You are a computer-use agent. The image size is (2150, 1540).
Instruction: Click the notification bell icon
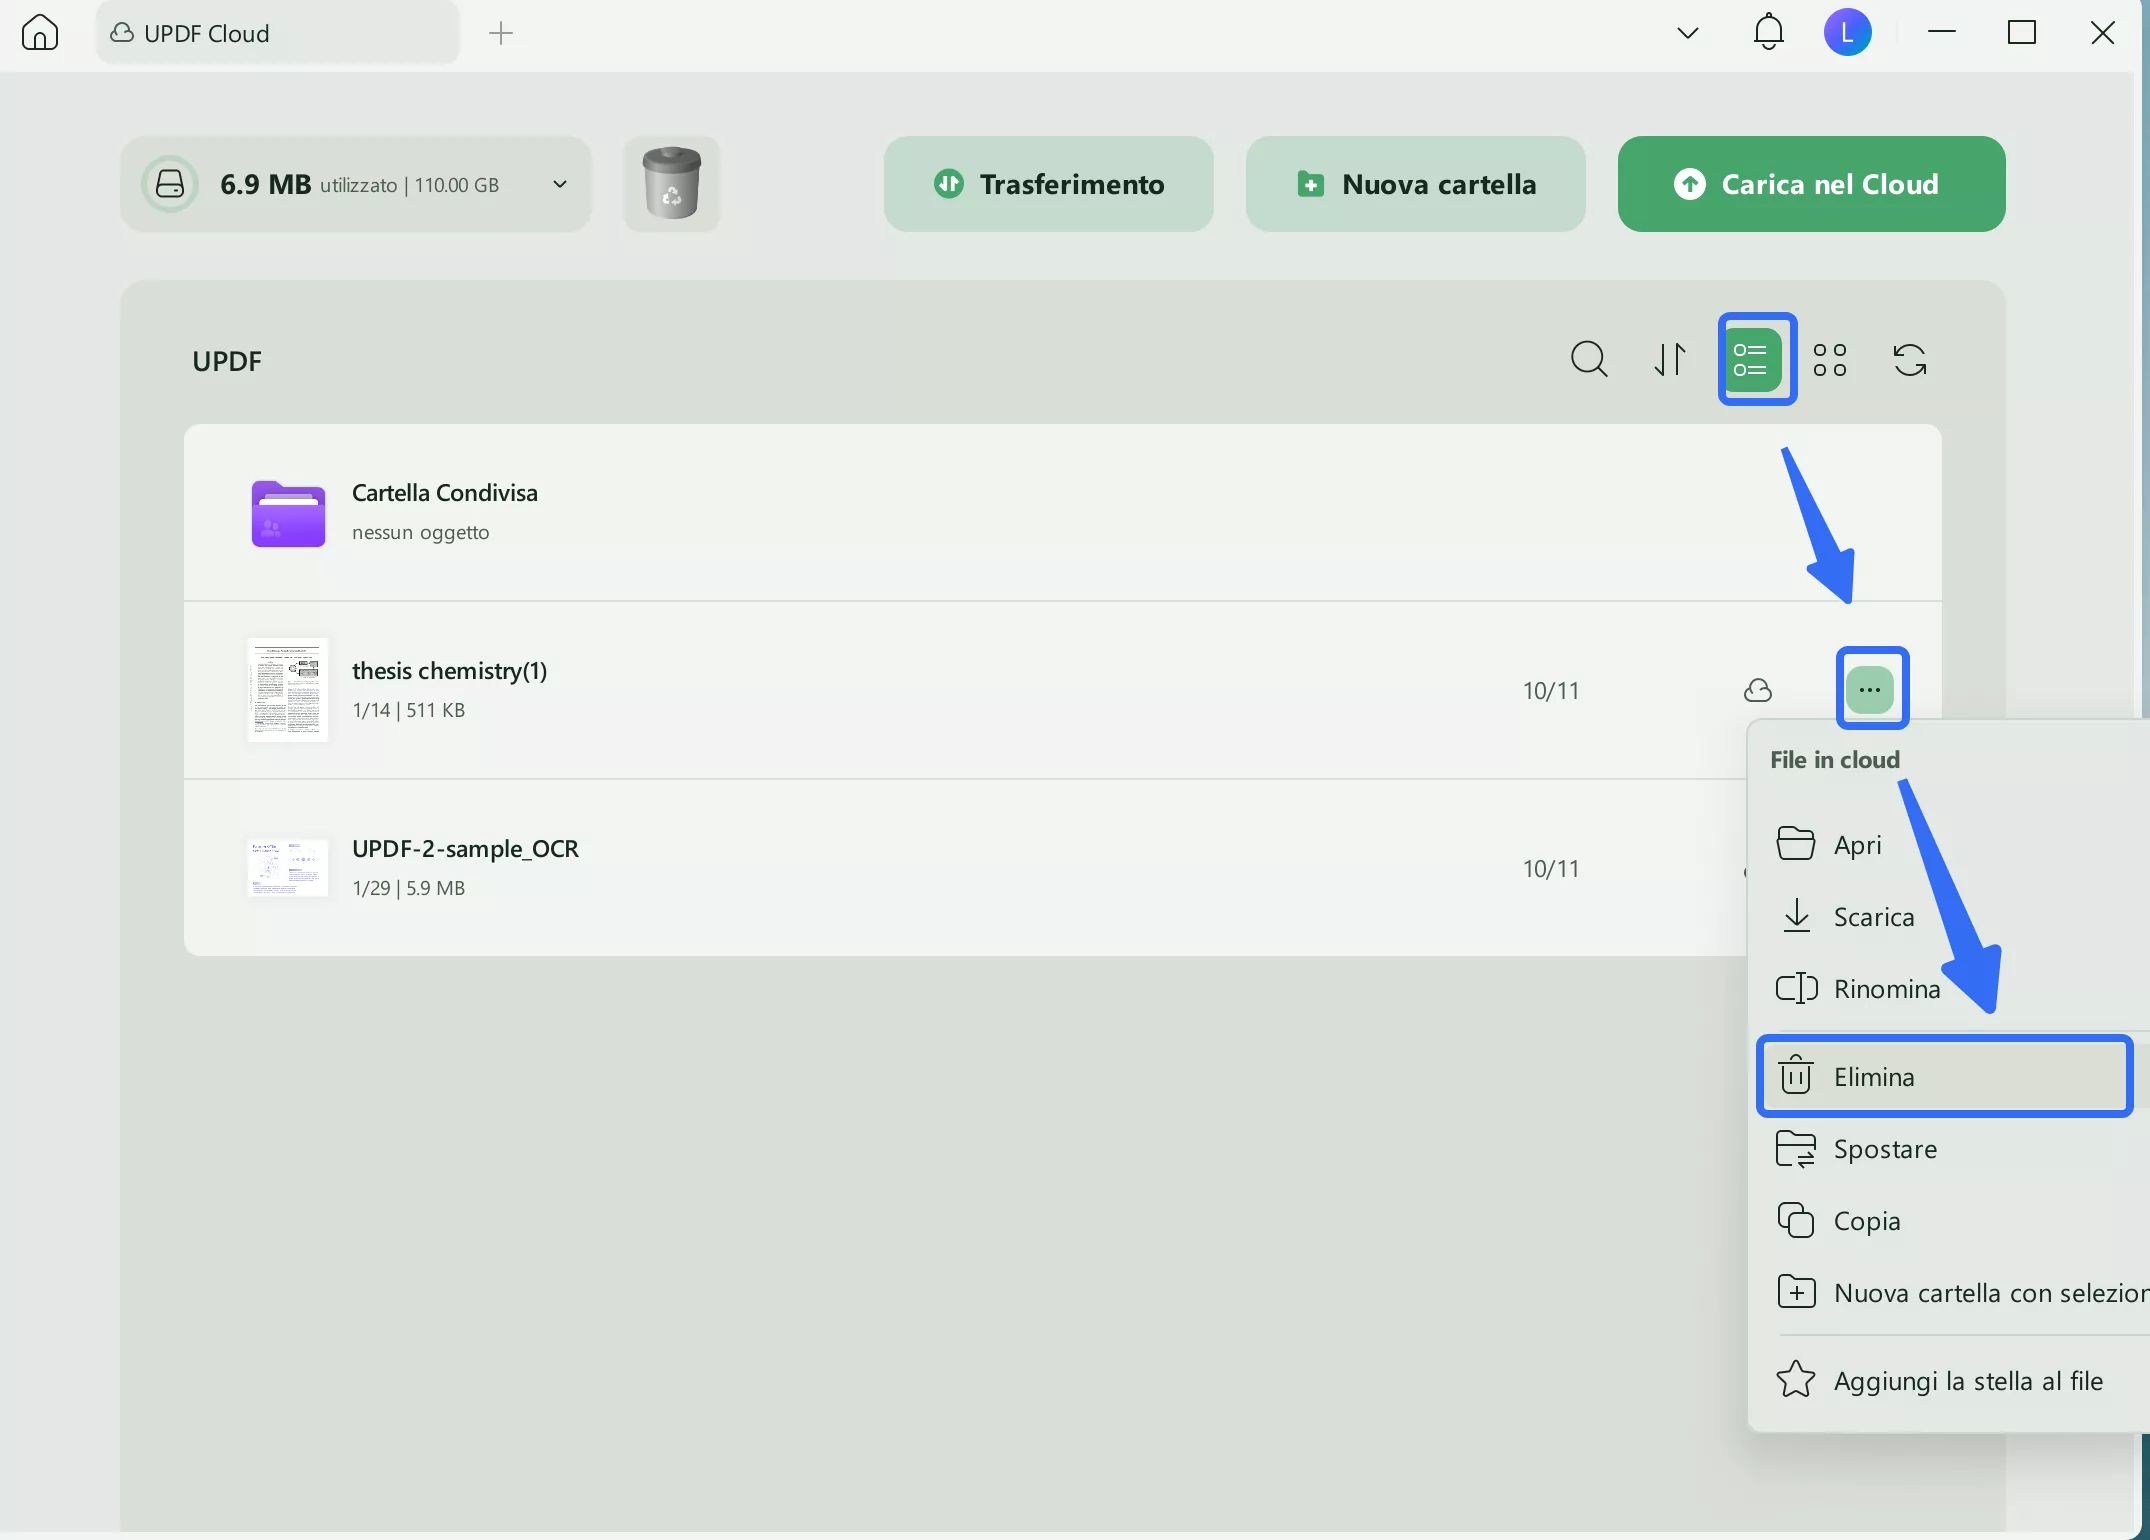(x=1768, y=33)
